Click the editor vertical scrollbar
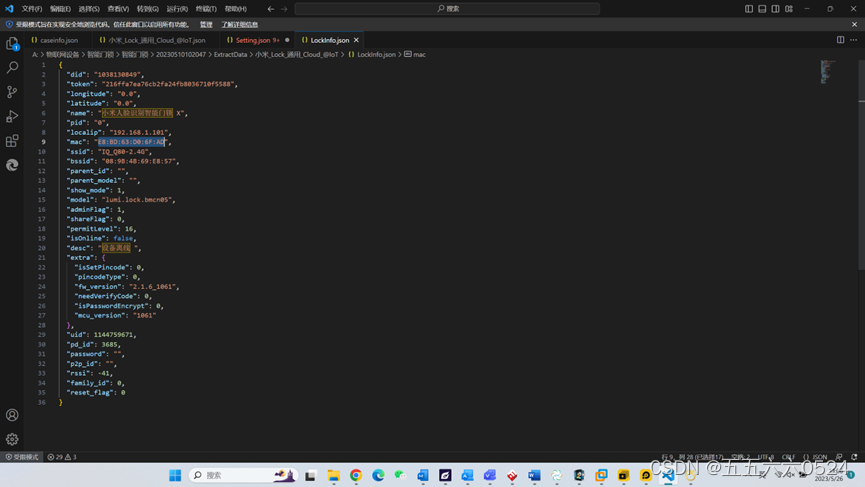This screenshot has width=865, height=487. click(861, 165)
